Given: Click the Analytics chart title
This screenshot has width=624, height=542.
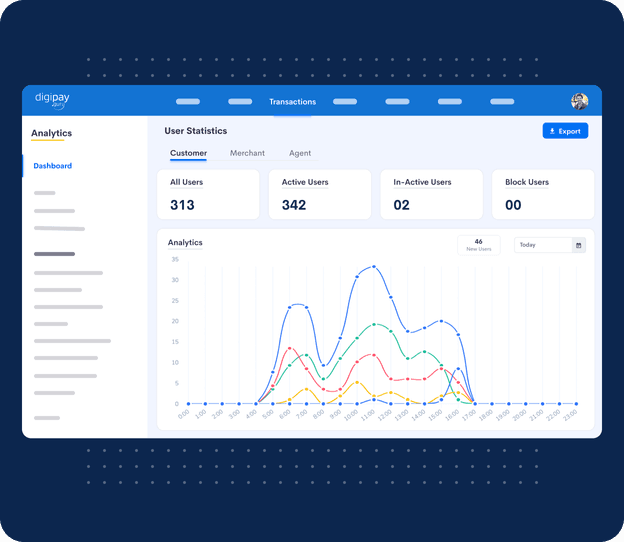Looking at the screenshot, I should (185, 243).
